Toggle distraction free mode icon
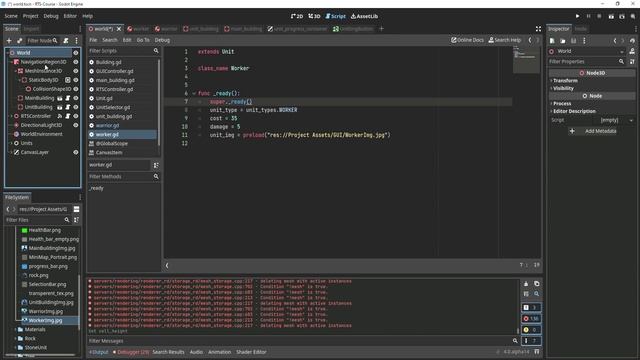This screenshot has width=640, height=360. (538, 29)
